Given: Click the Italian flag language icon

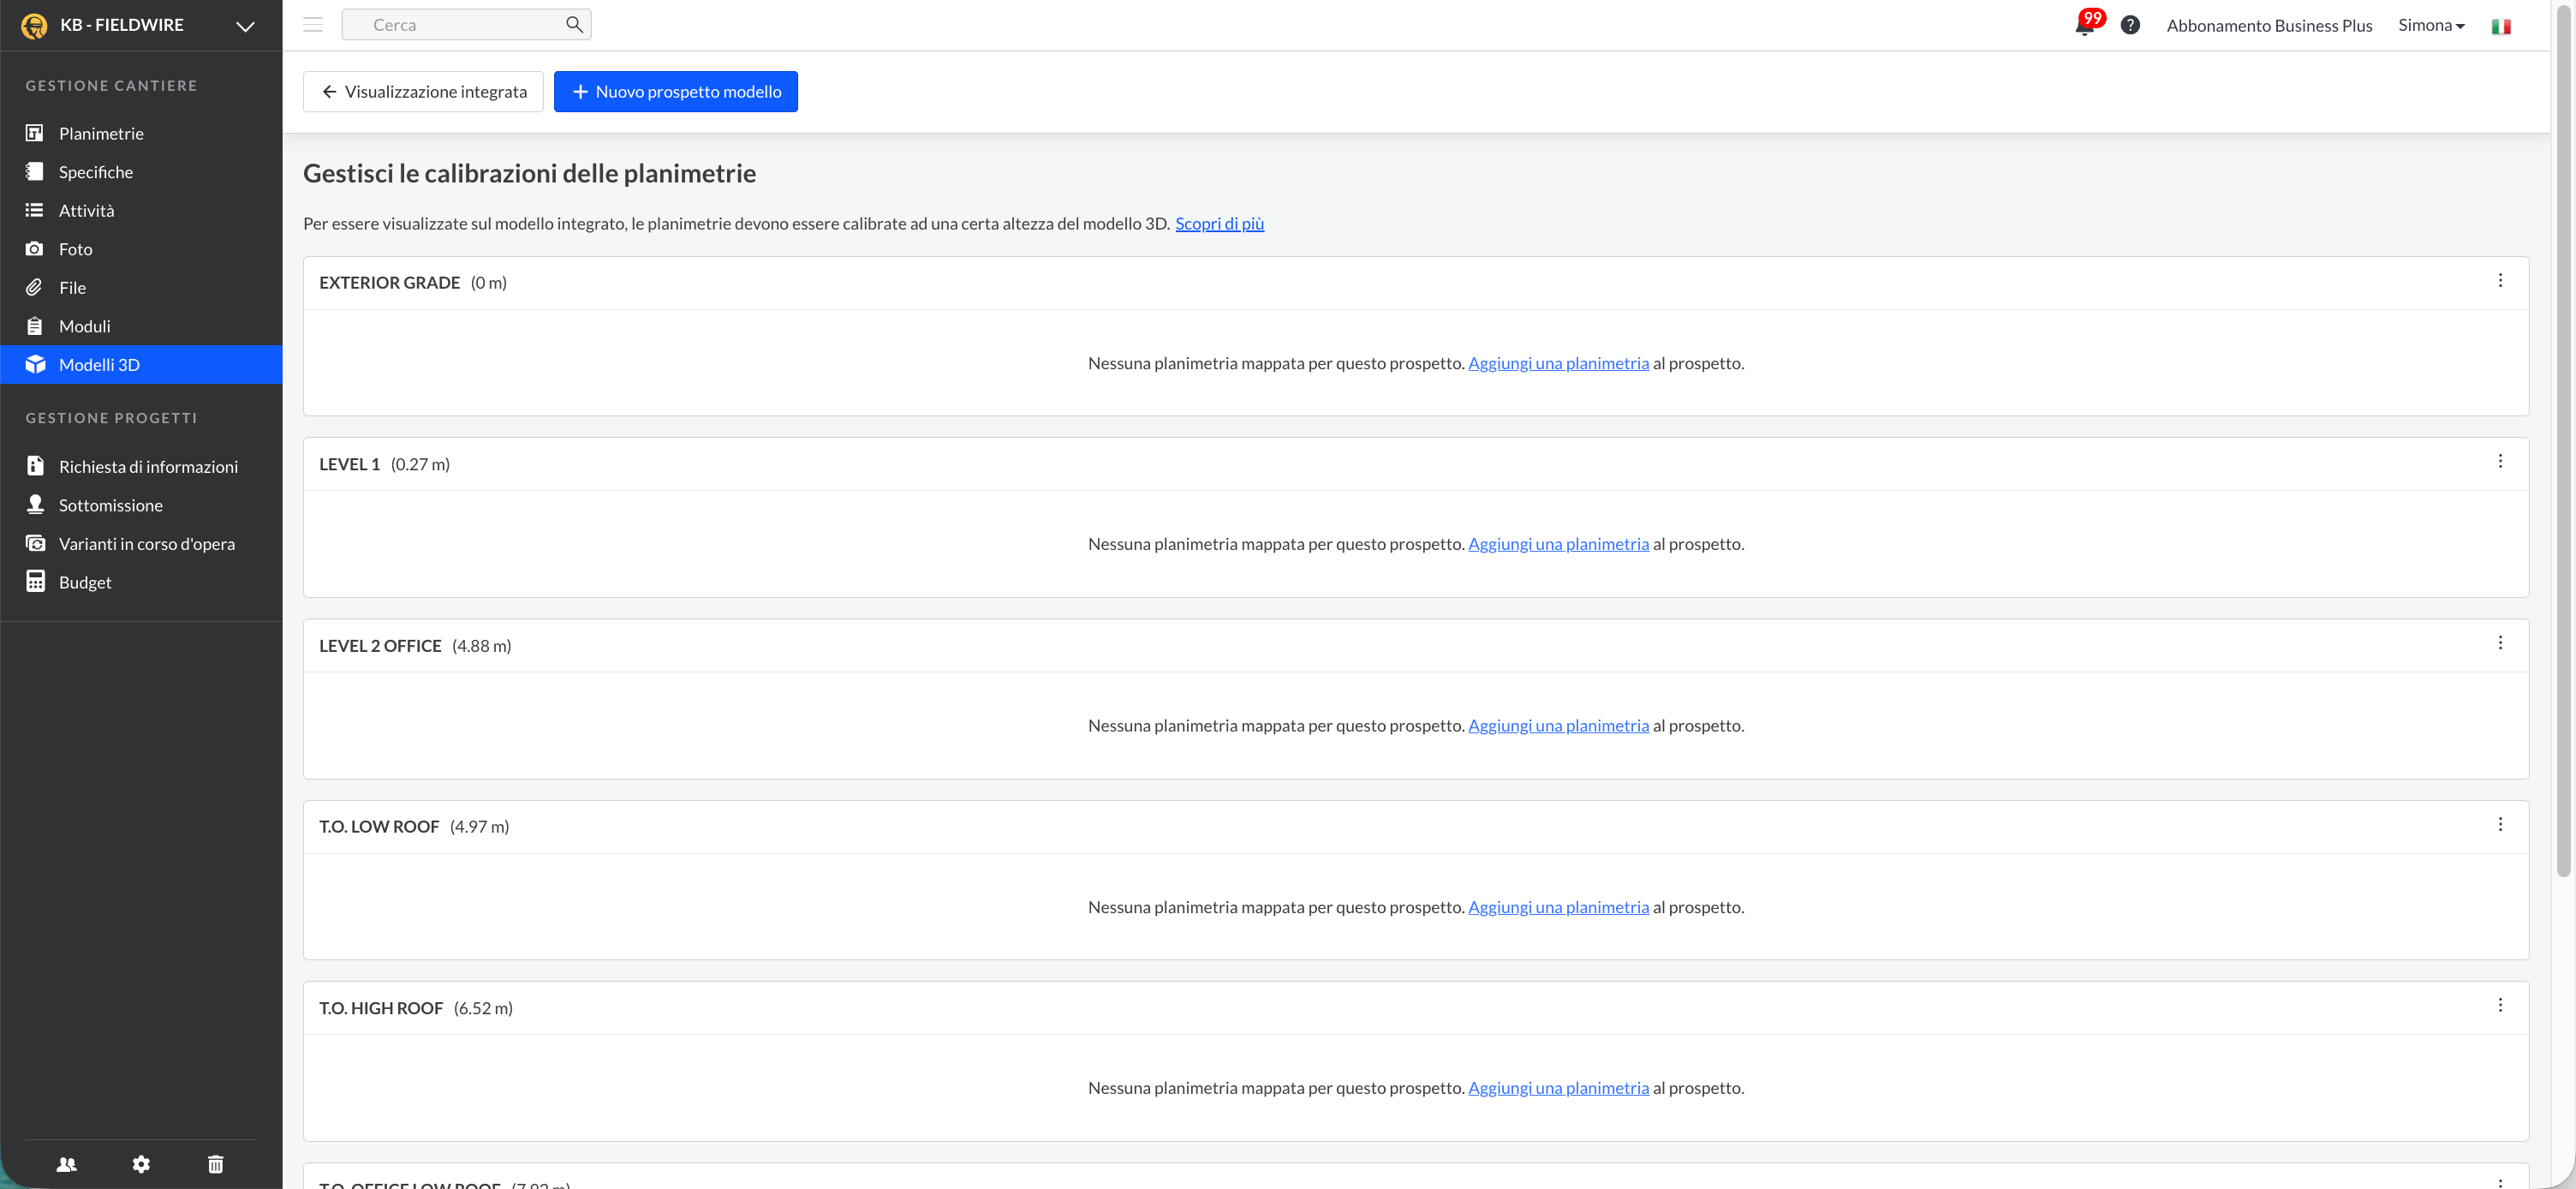Looking at the screenshot, I should coord(2501,26).
